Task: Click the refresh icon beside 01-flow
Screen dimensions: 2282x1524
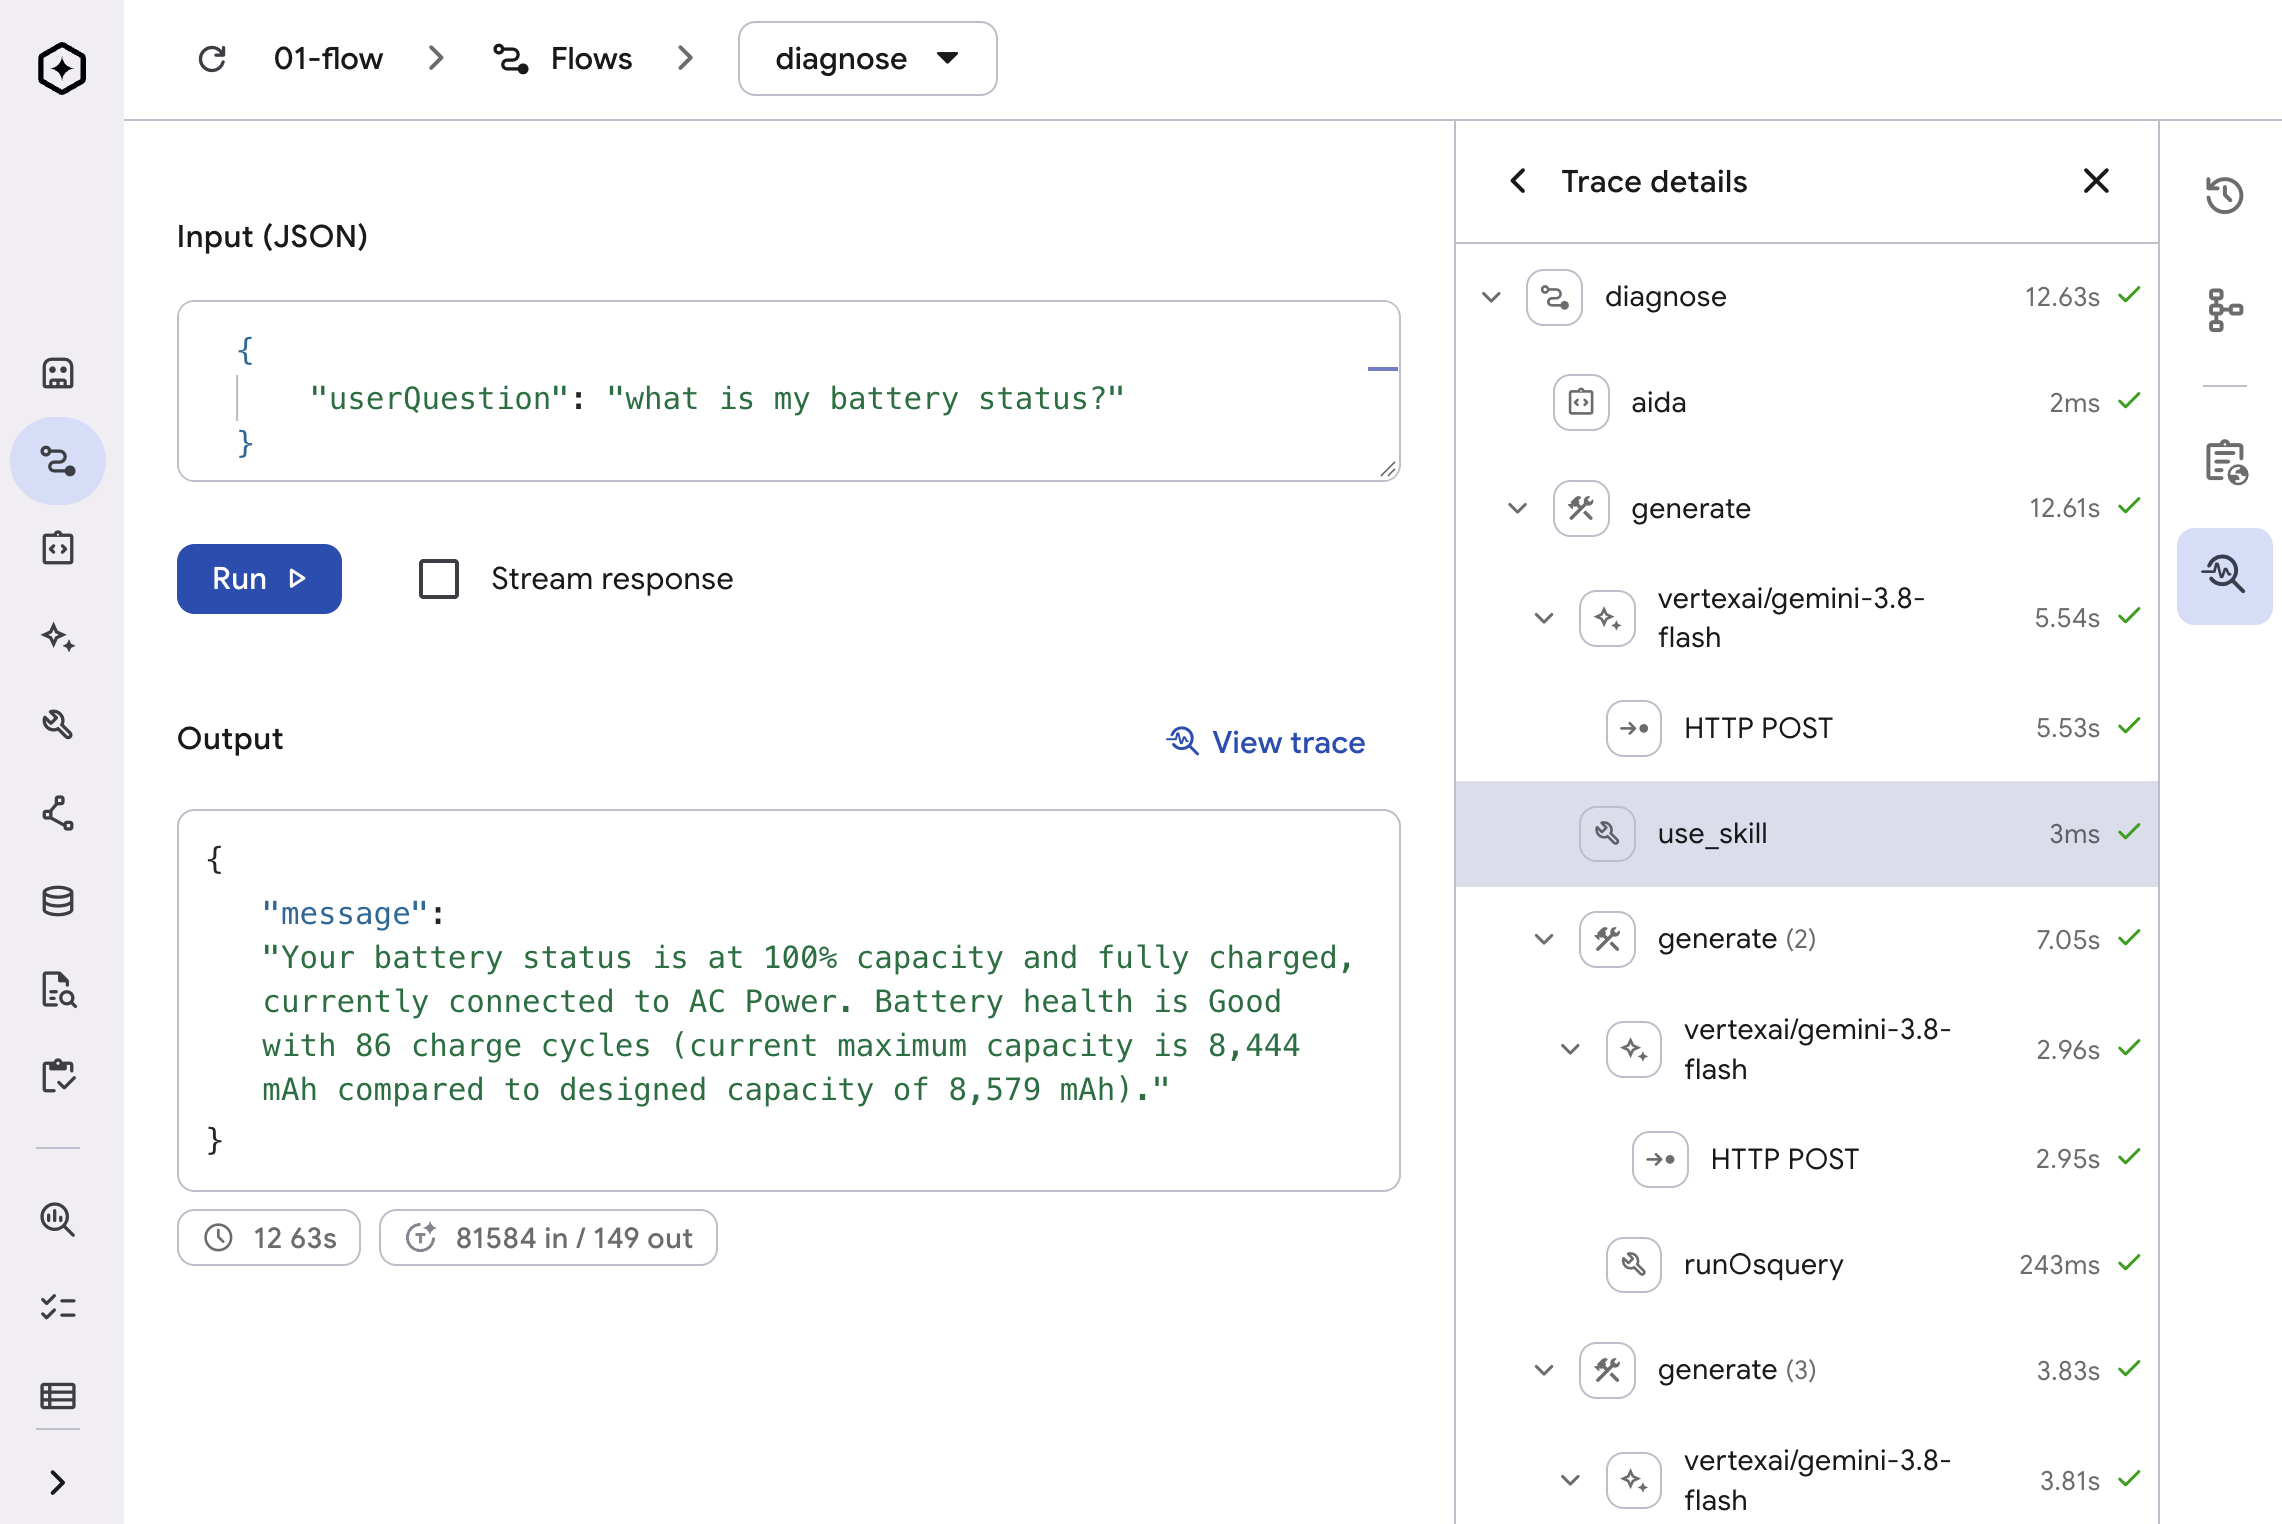Action: [x=212, y=59]
